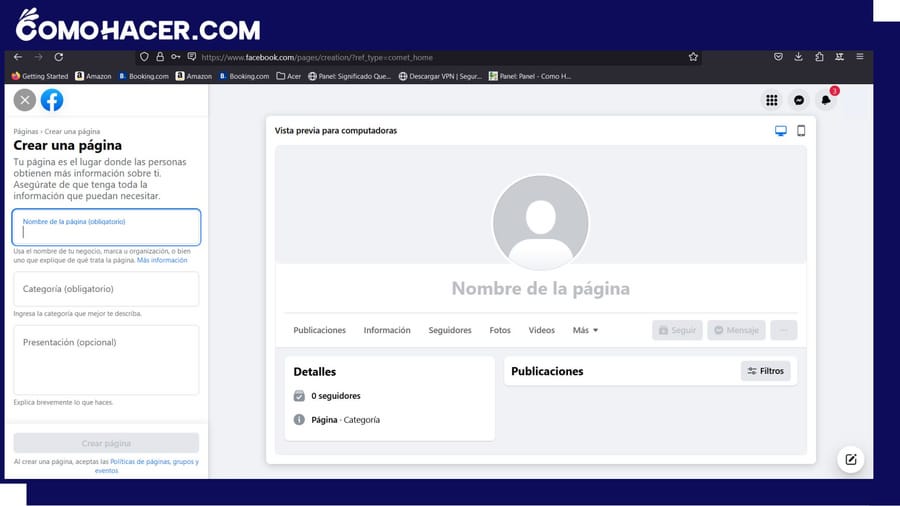
Task: Open the Facebook nine-dot menu grid
Action: 772,100
